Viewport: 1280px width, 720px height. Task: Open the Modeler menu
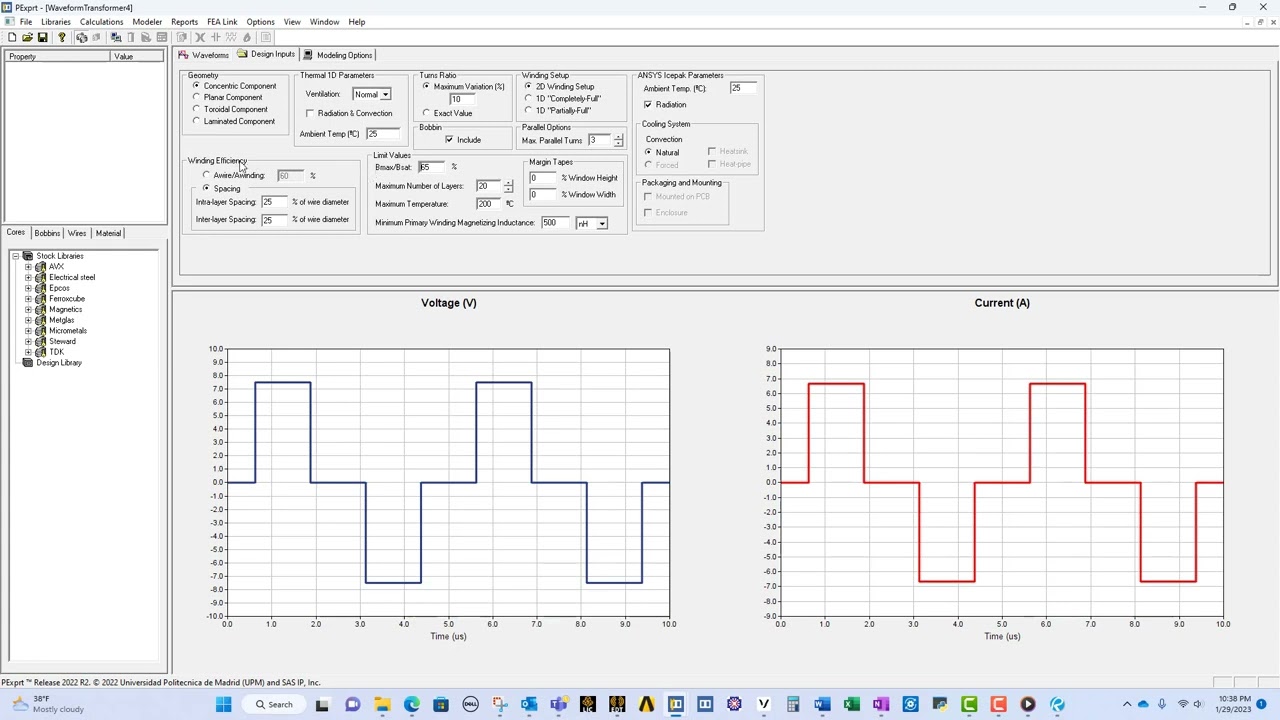(147, 22)
